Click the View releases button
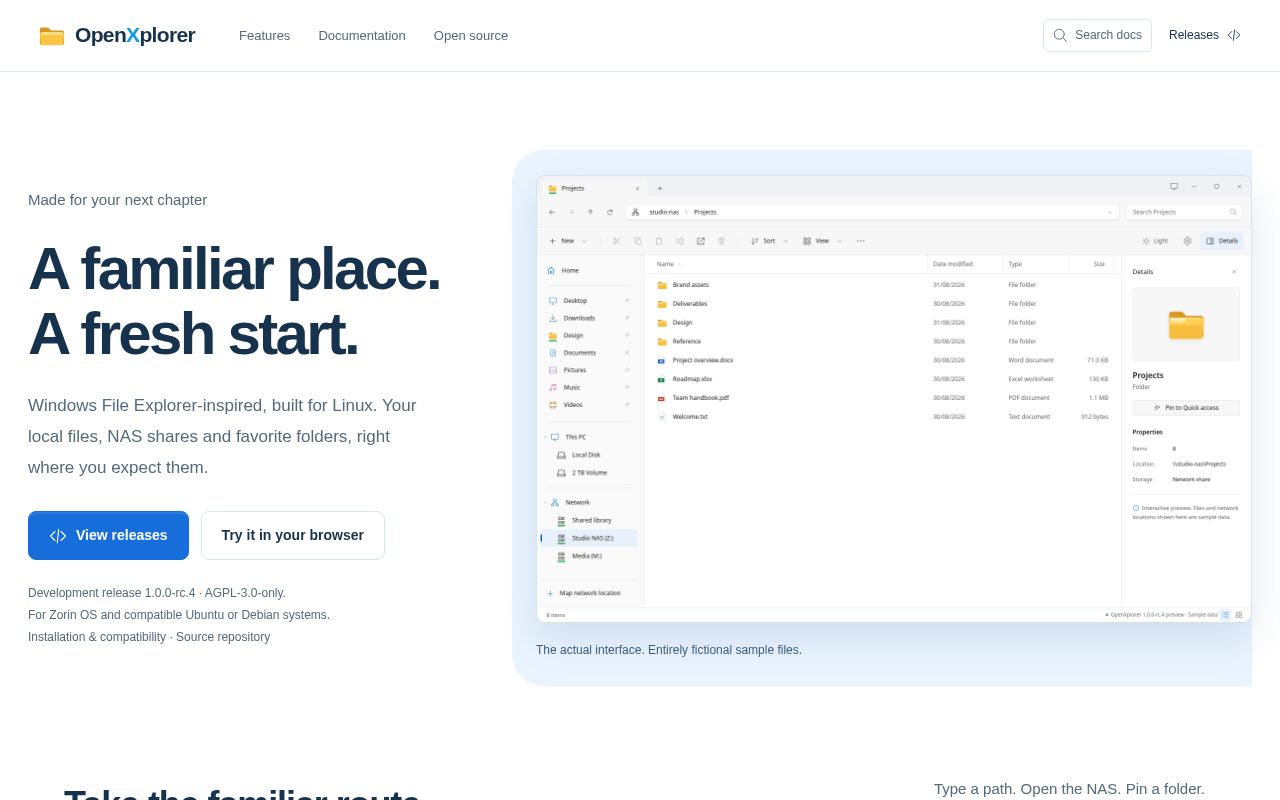Viewport: 1280px width, 800px height. [108, 535]
